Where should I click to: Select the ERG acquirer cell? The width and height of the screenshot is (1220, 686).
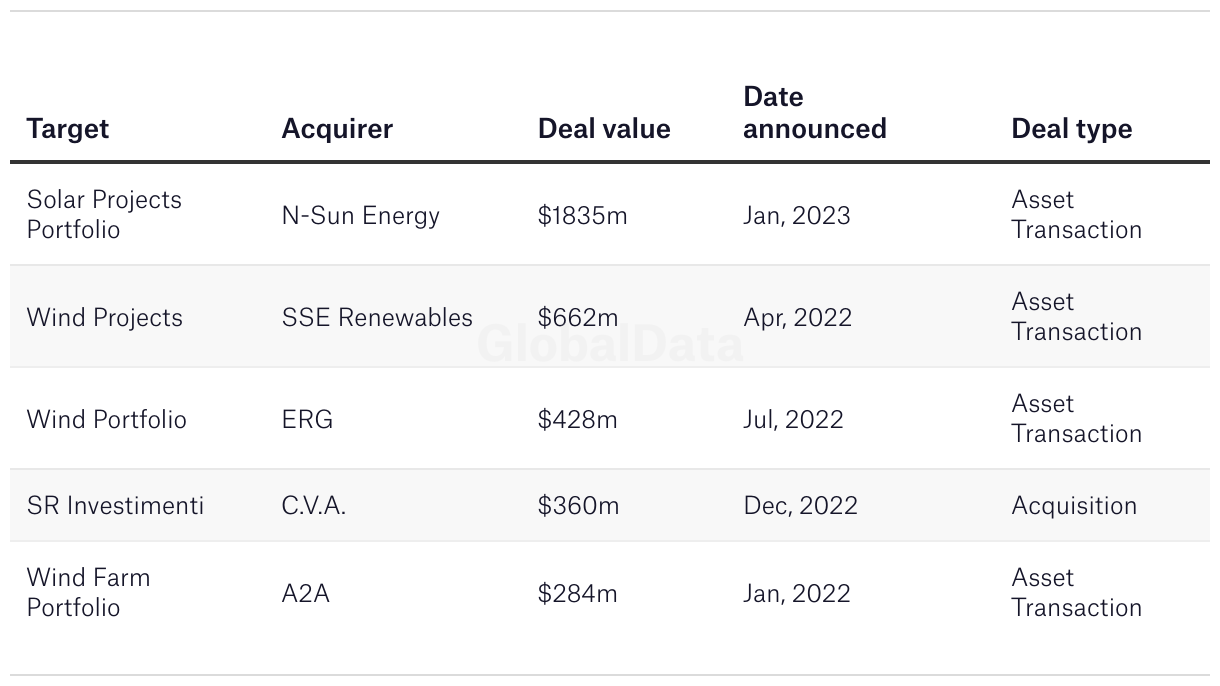307,419
